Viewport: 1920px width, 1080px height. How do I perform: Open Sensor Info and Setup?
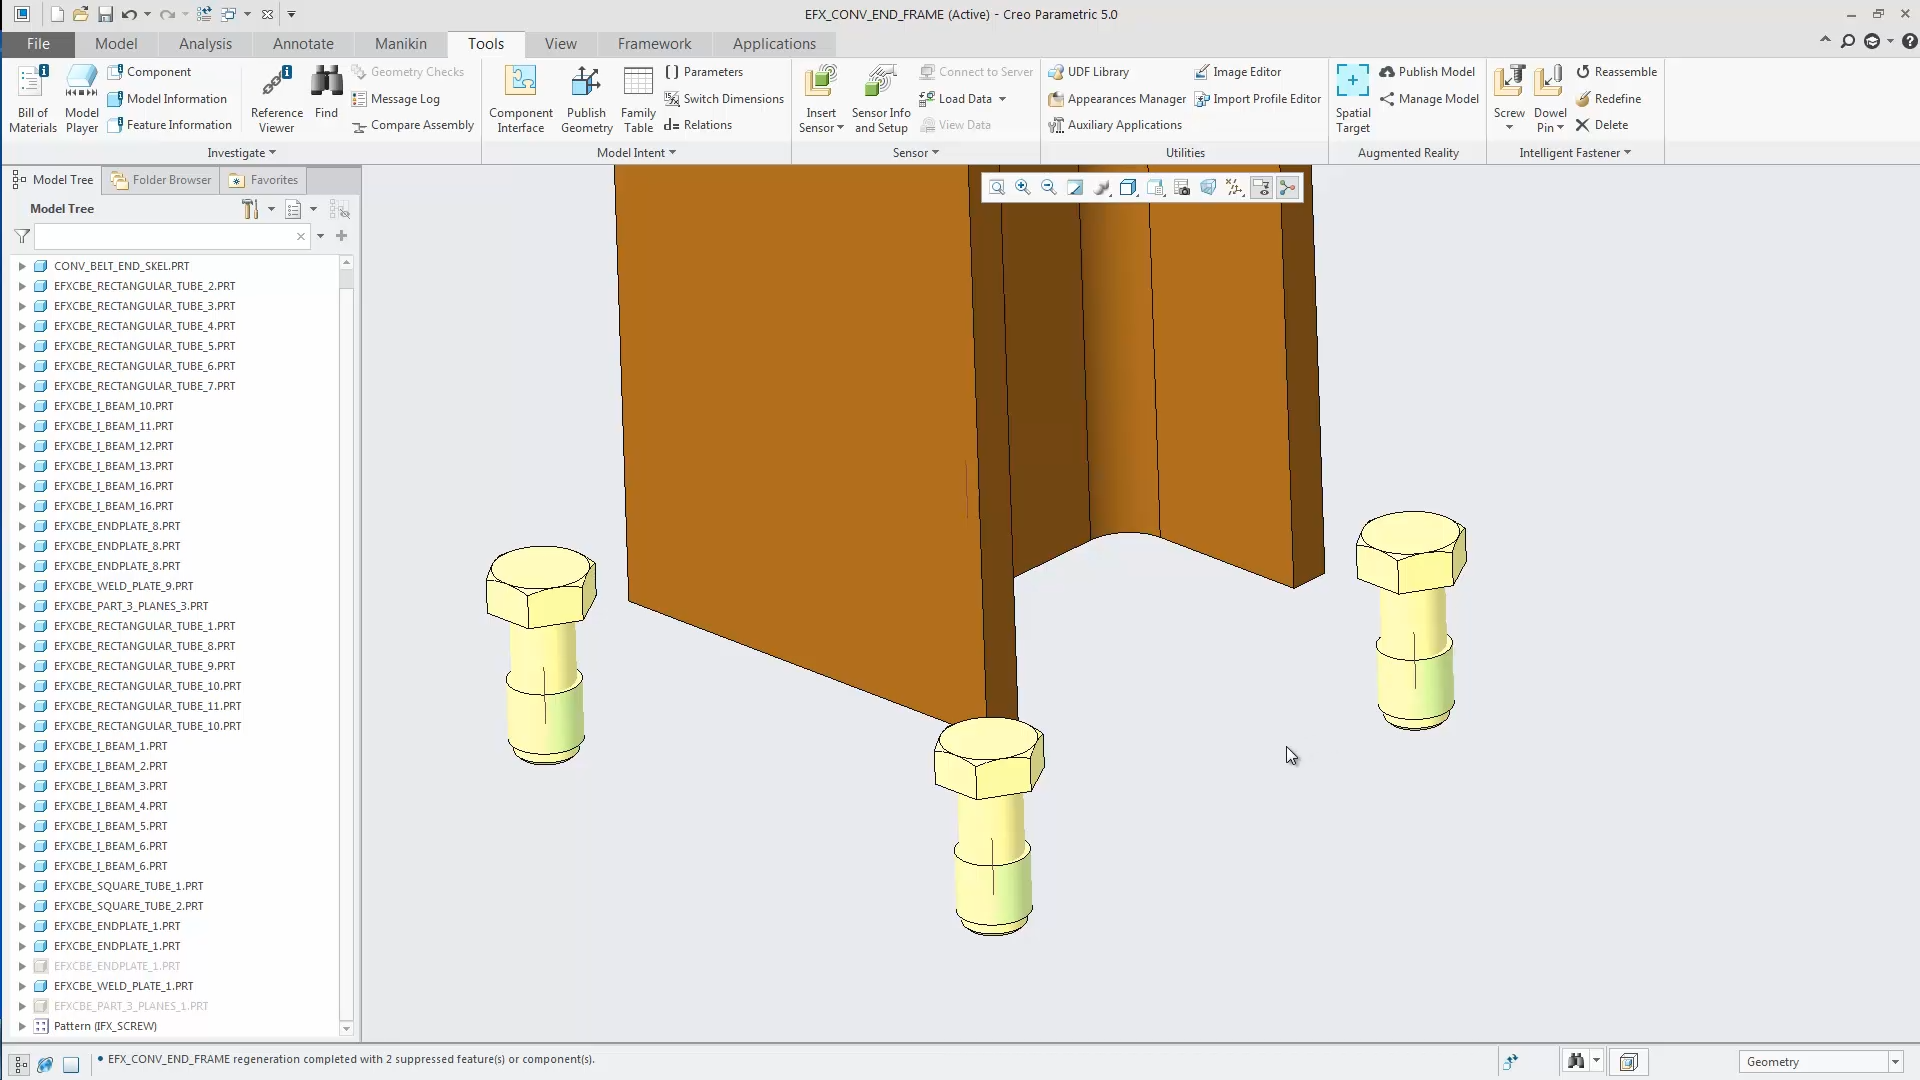(881, 98)
